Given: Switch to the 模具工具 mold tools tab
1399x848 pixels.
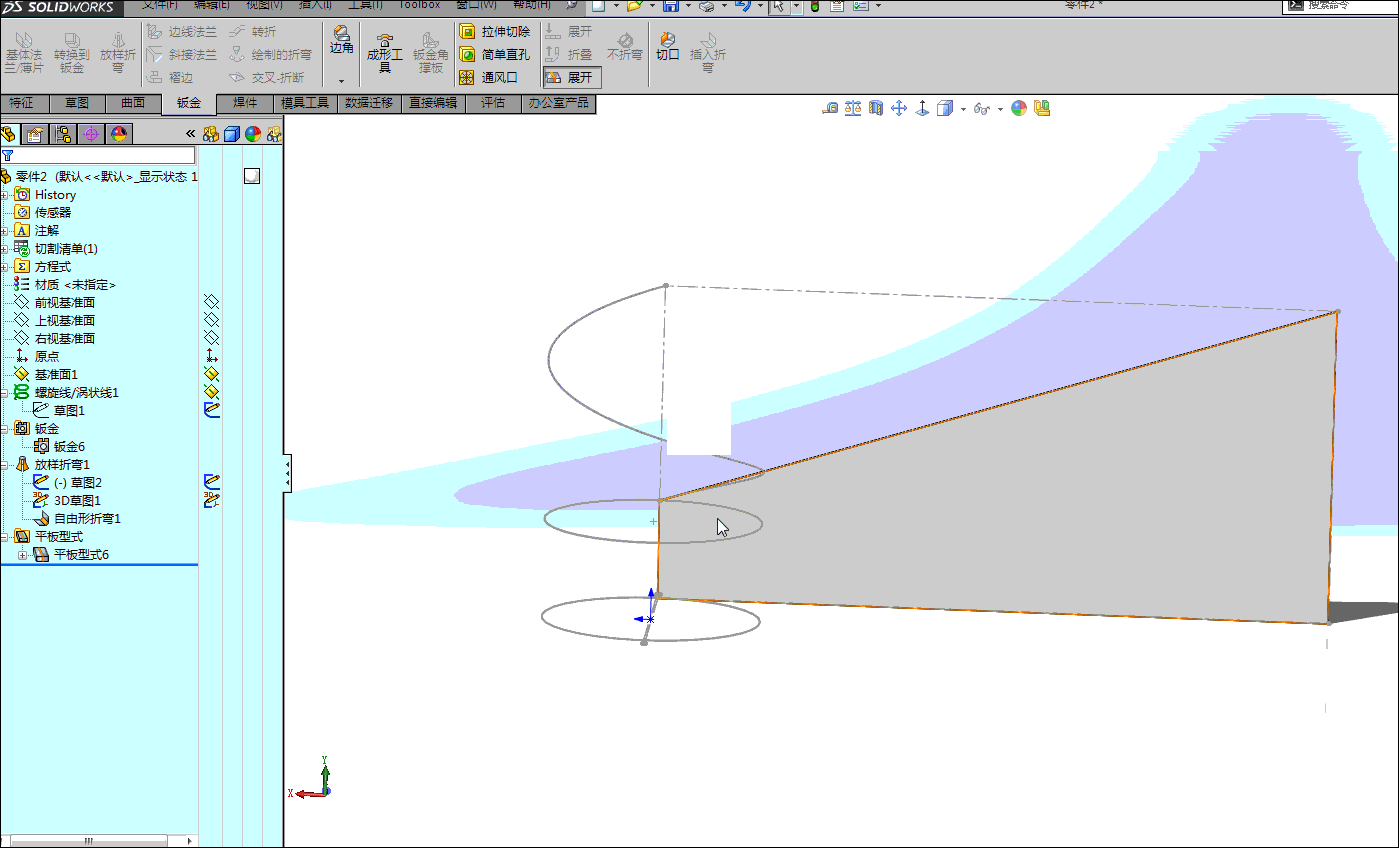Looking at the screenshot, I should (305, 103).
